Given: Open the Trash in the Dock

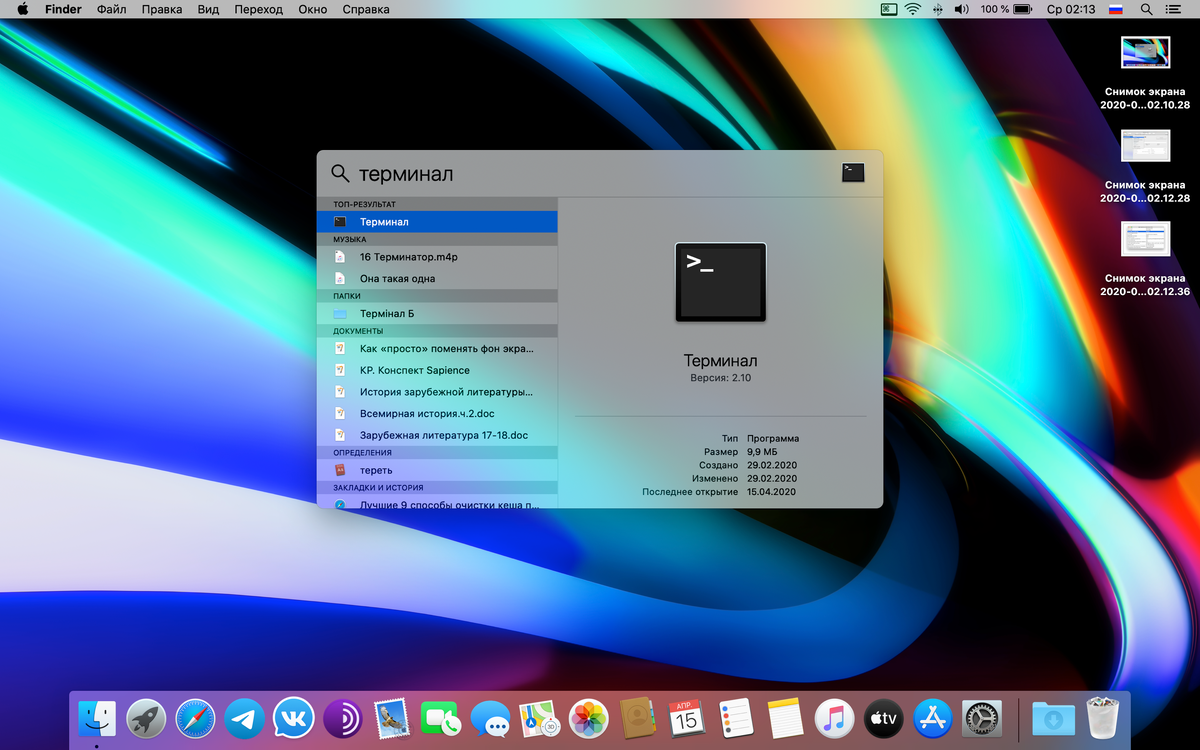Looking at the screenshot, I should tap(1102, 718).
